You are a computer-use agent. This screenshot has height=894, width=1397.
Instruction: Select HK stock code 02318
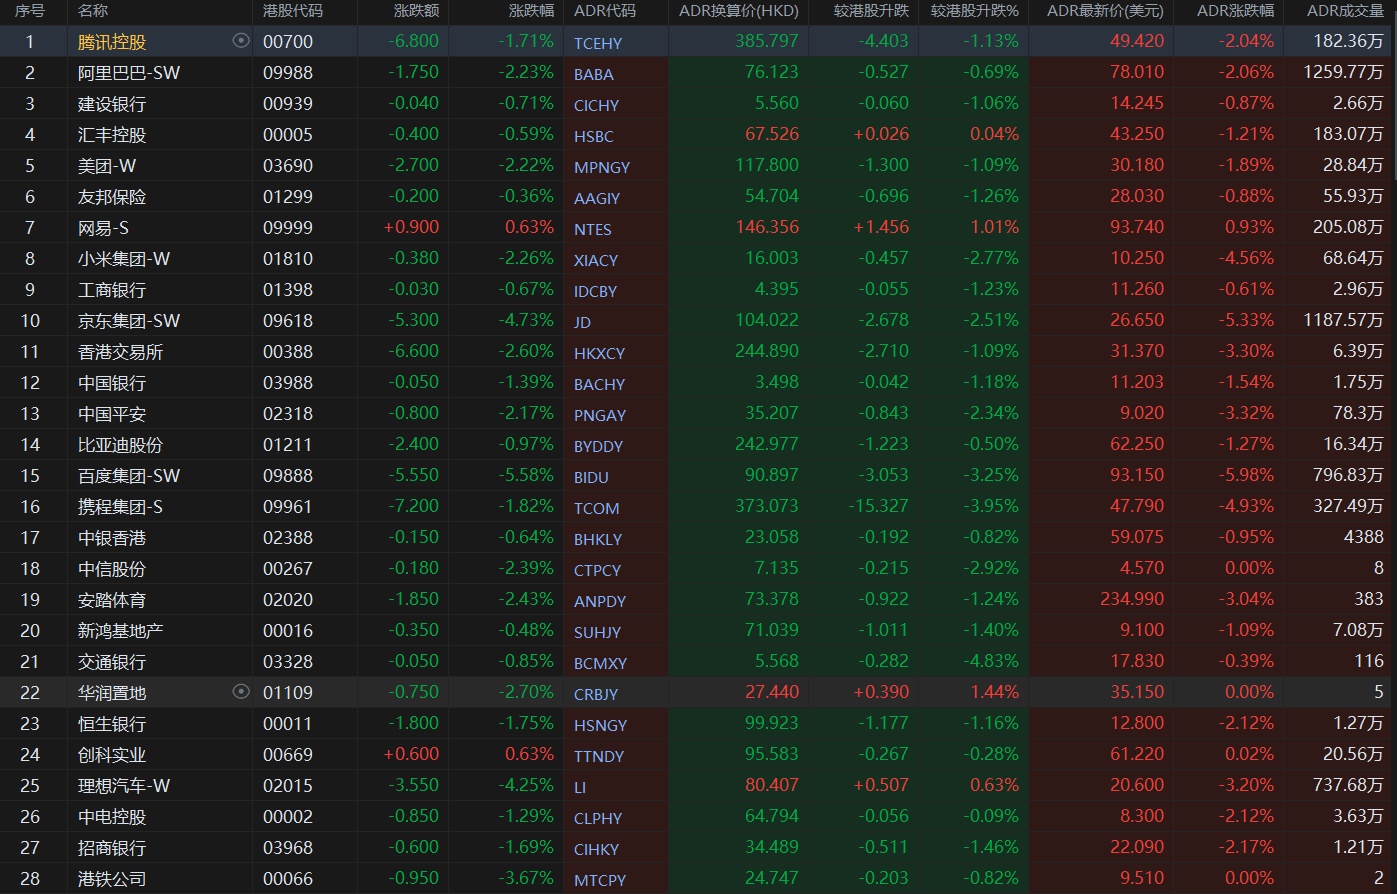click(288, 414)
